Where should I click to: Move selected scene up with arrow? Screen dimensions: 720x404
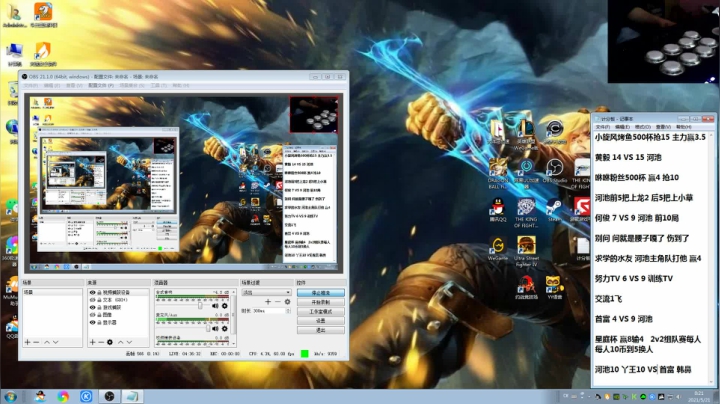tap(47, 342)
